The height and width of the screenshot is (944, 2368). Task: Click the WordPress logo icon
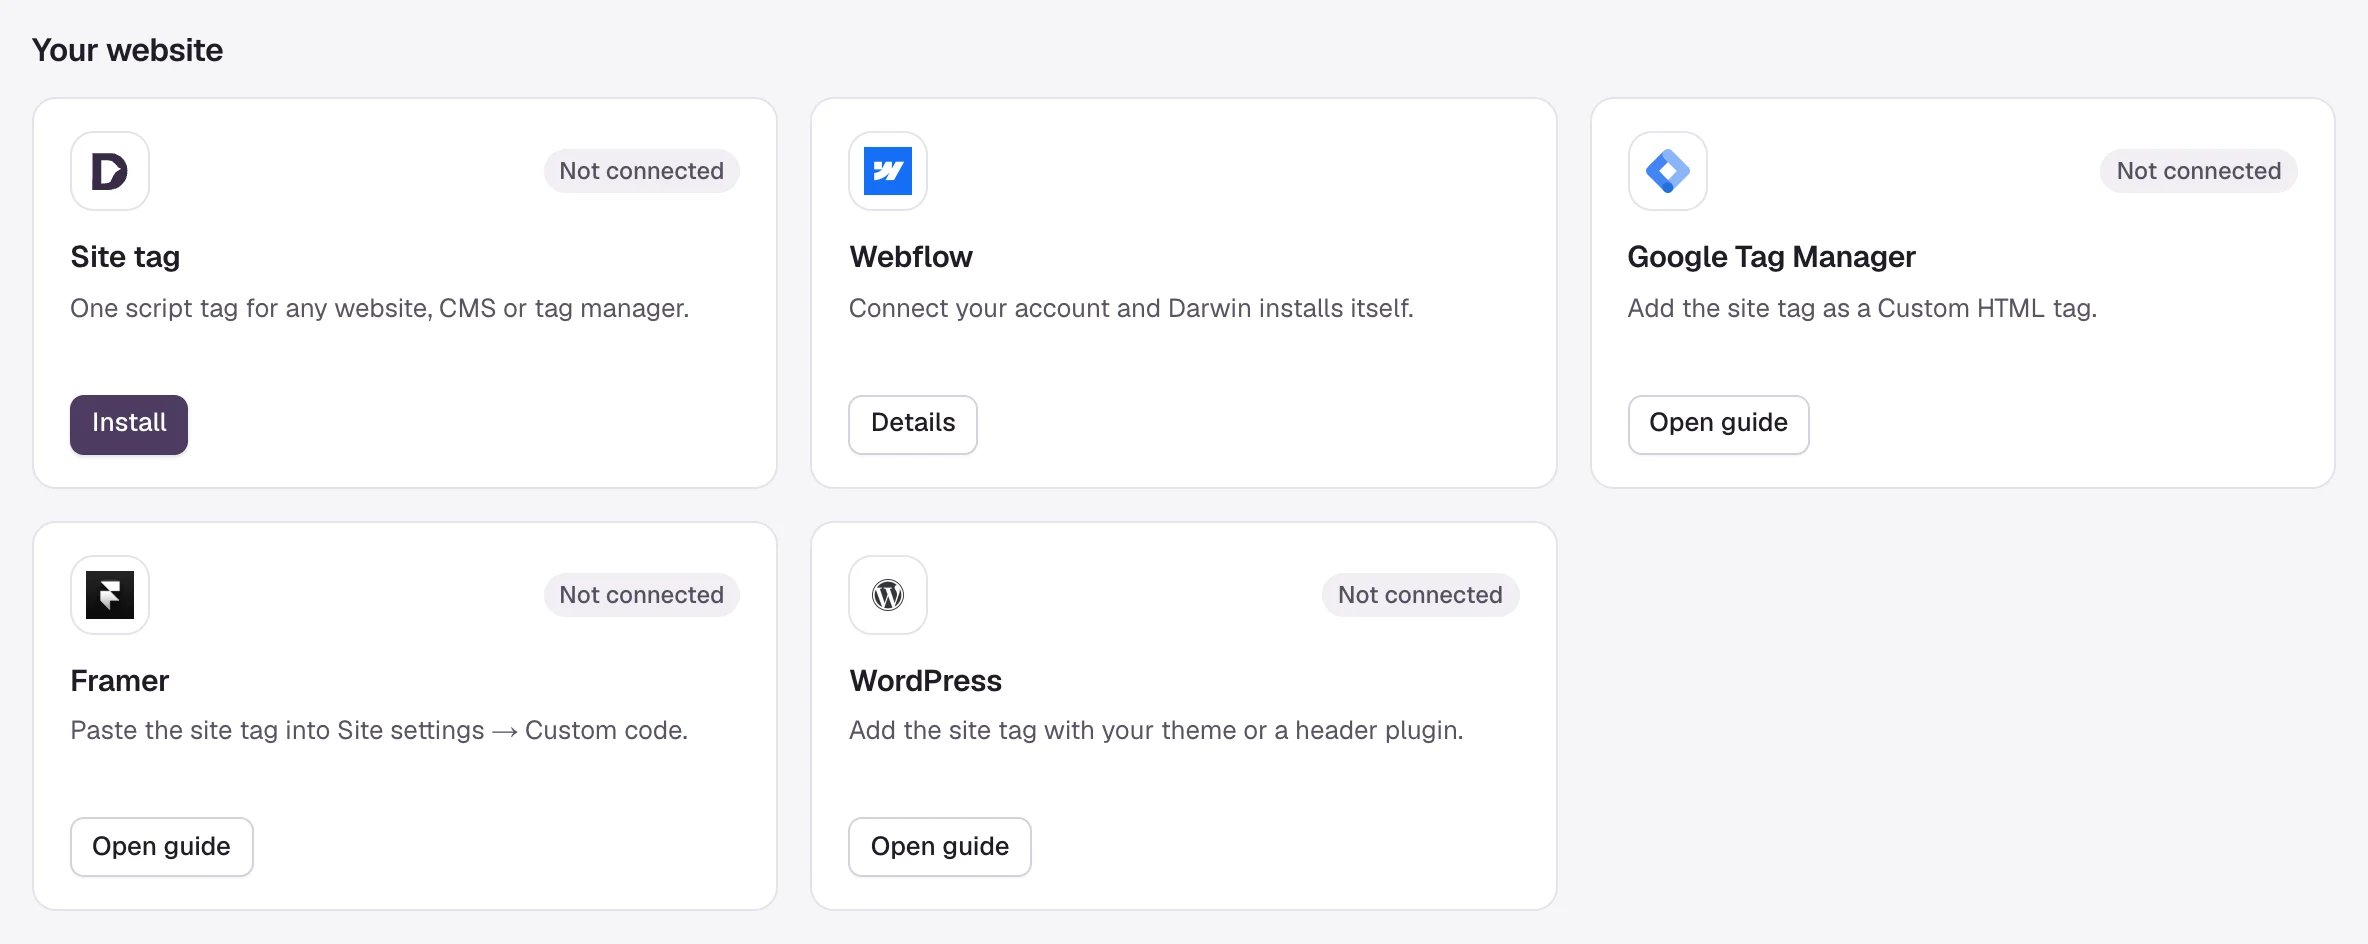888,595
